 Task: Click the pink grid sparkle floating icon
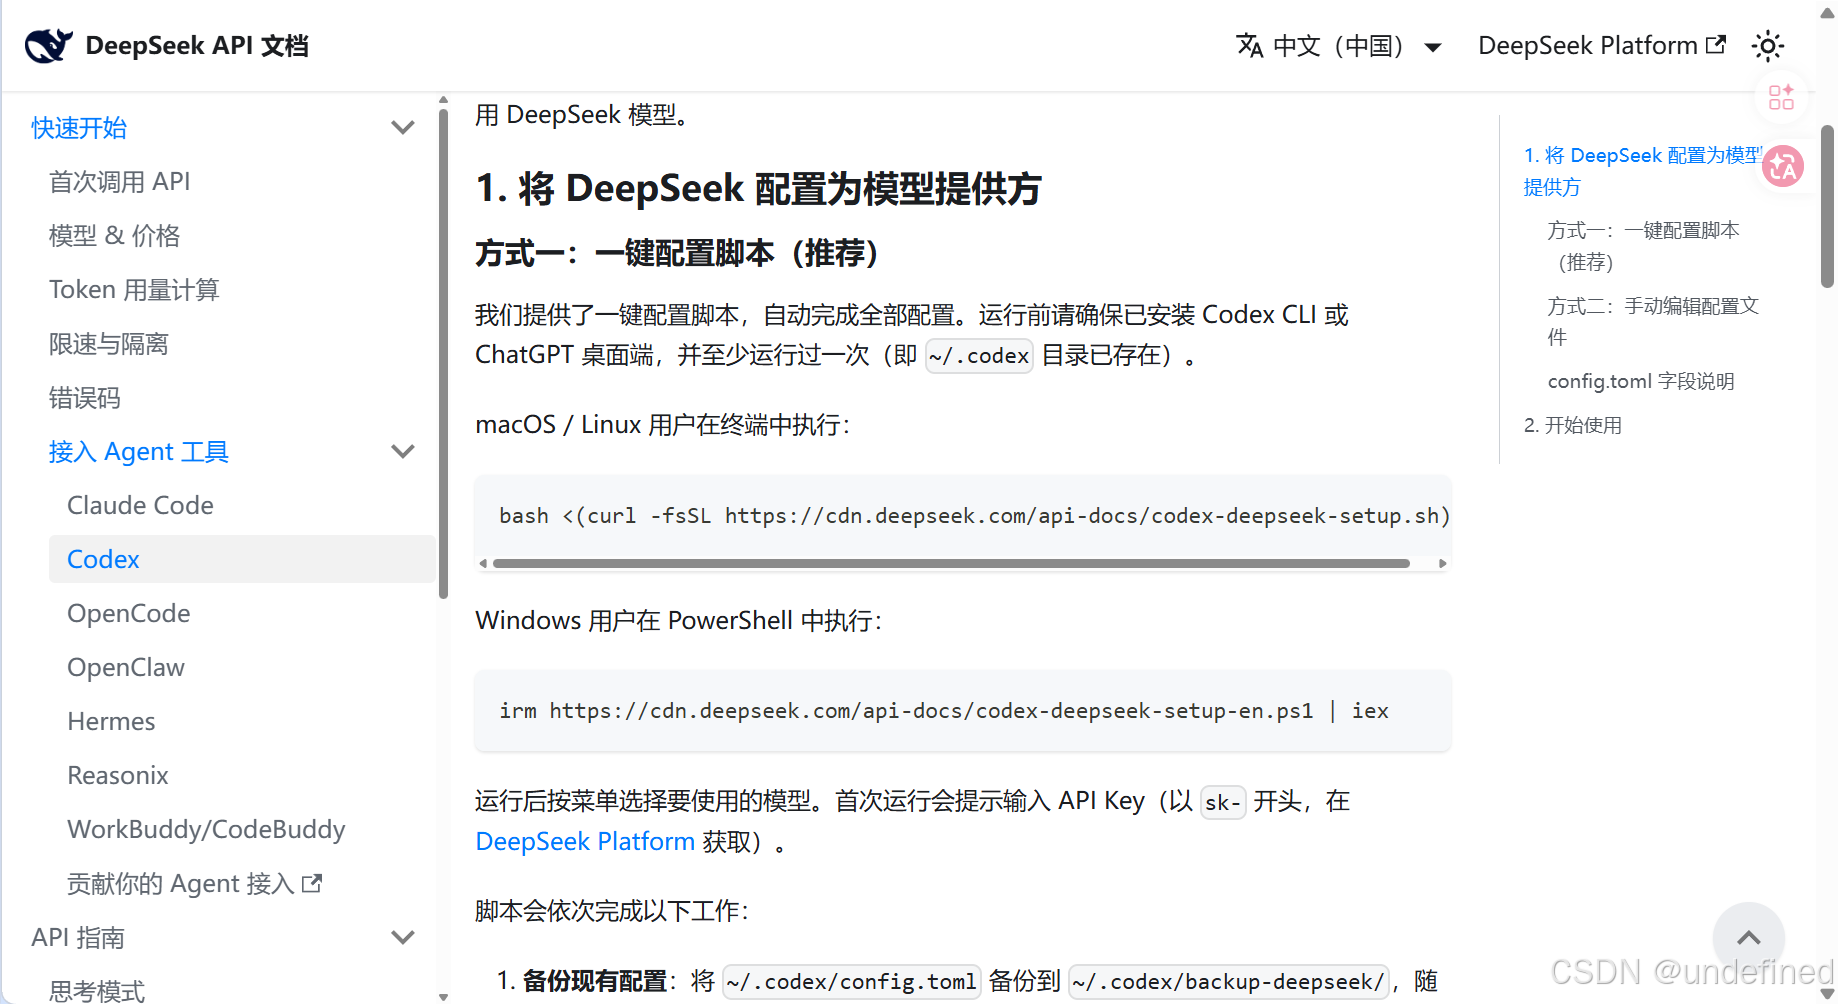pyautogui.click(x=1781, y=97)
